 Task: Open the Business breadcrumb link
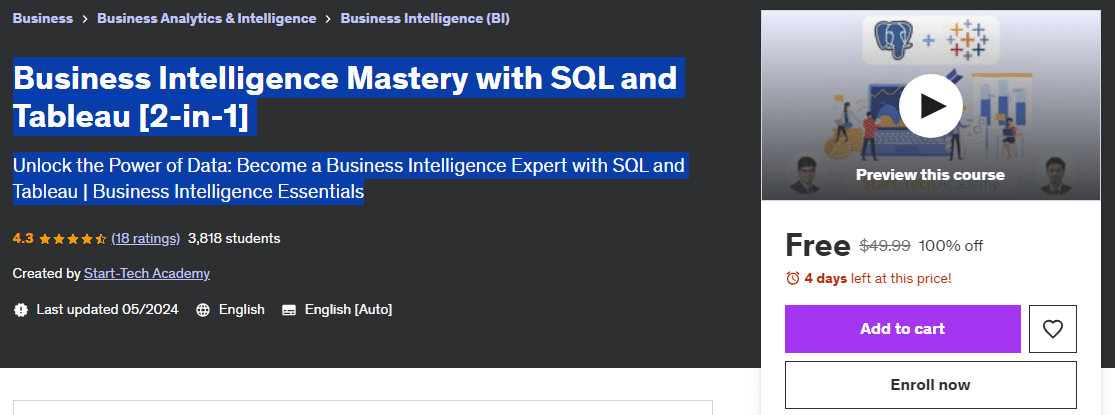click(43, 18)
